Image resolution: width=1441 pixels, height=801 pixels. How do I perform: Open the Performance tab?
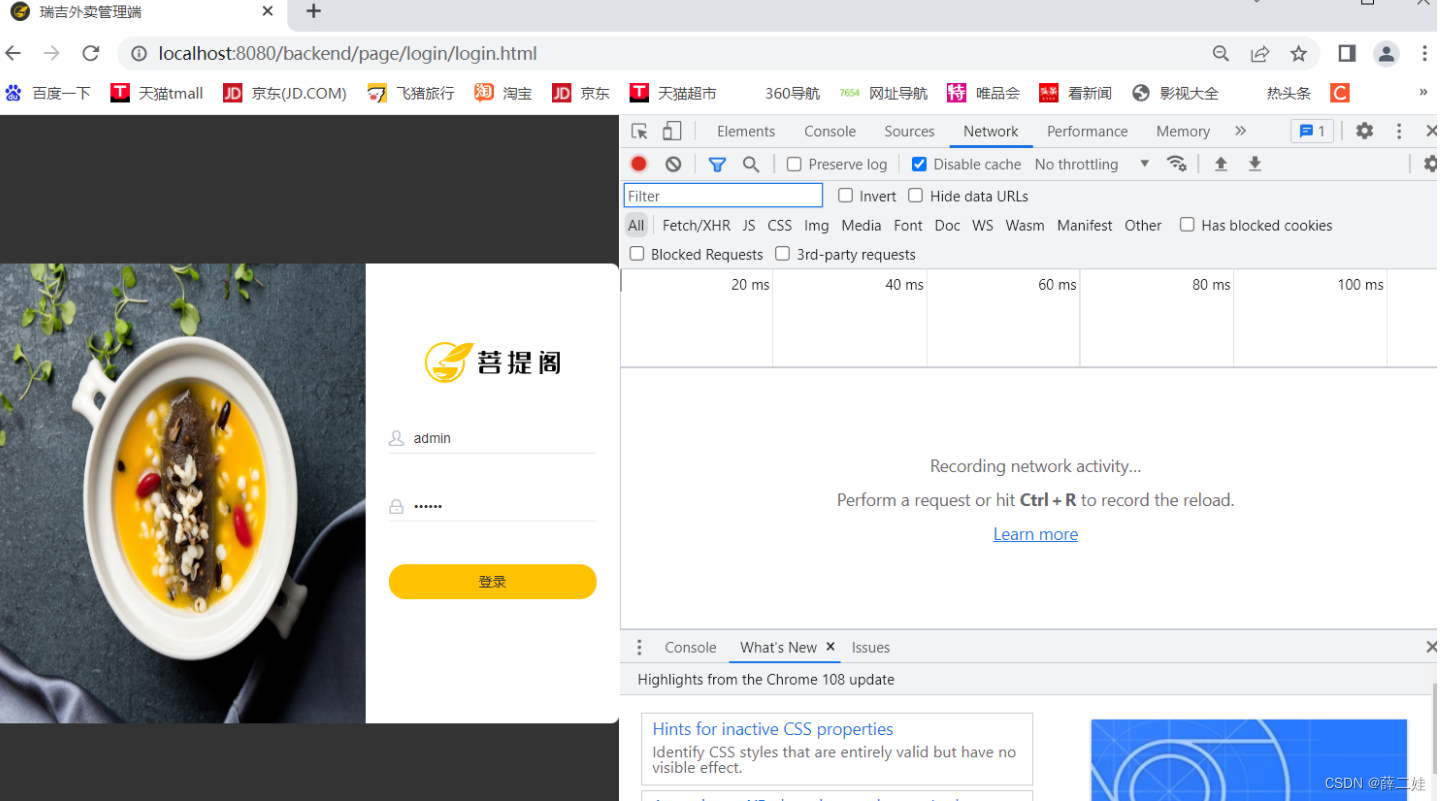pos(1087,131)
